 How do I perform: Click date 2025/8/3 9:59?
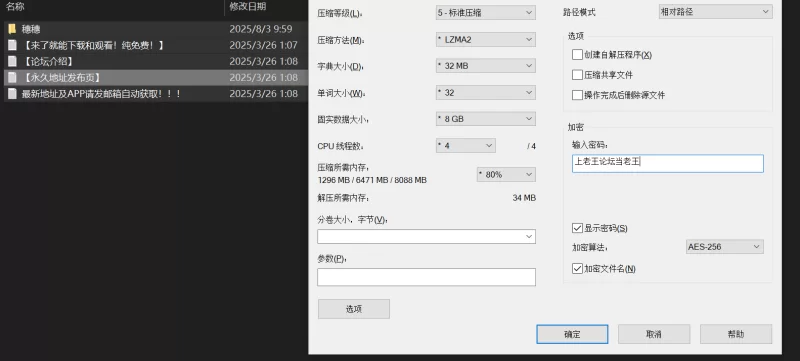(x=261, y=29)
